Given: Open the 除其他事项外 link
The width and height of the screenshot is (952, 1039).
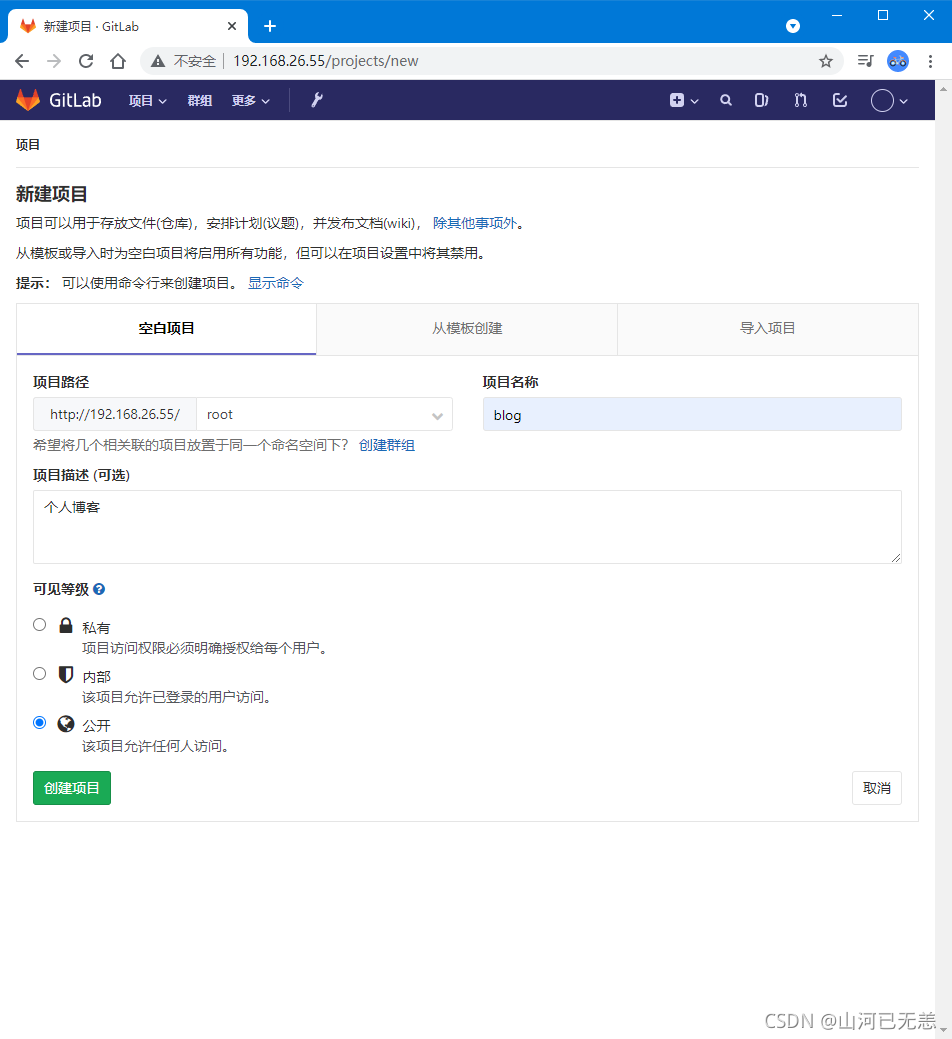Looking at the screenshot, I should tap(474, 223).
